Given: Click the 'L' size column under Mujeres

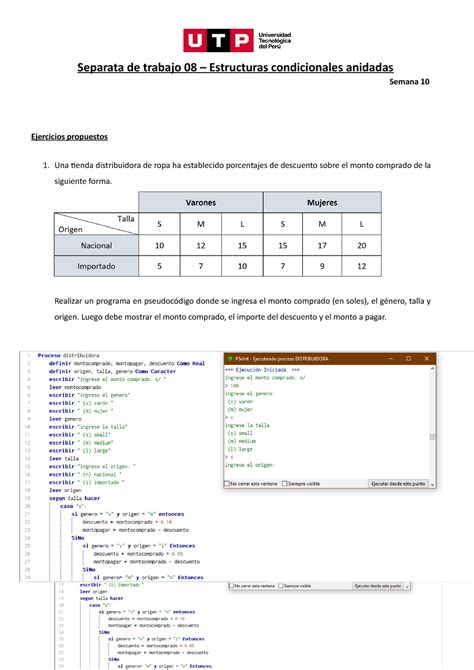Looking at the screenshot, I should pos(362,224).
